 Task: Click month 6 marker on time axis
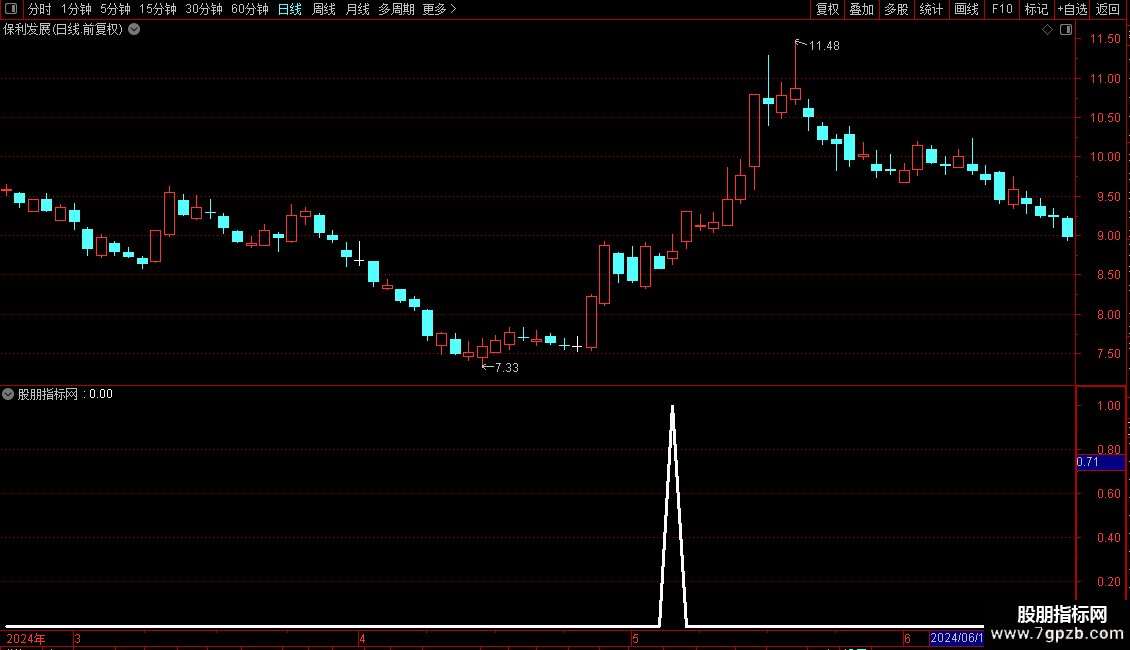(x=907, y=639)
